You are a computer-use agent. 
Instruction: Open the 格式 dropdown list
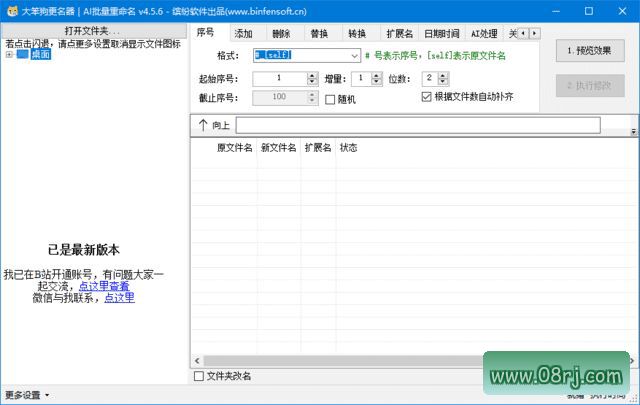(x=354, y=56)
